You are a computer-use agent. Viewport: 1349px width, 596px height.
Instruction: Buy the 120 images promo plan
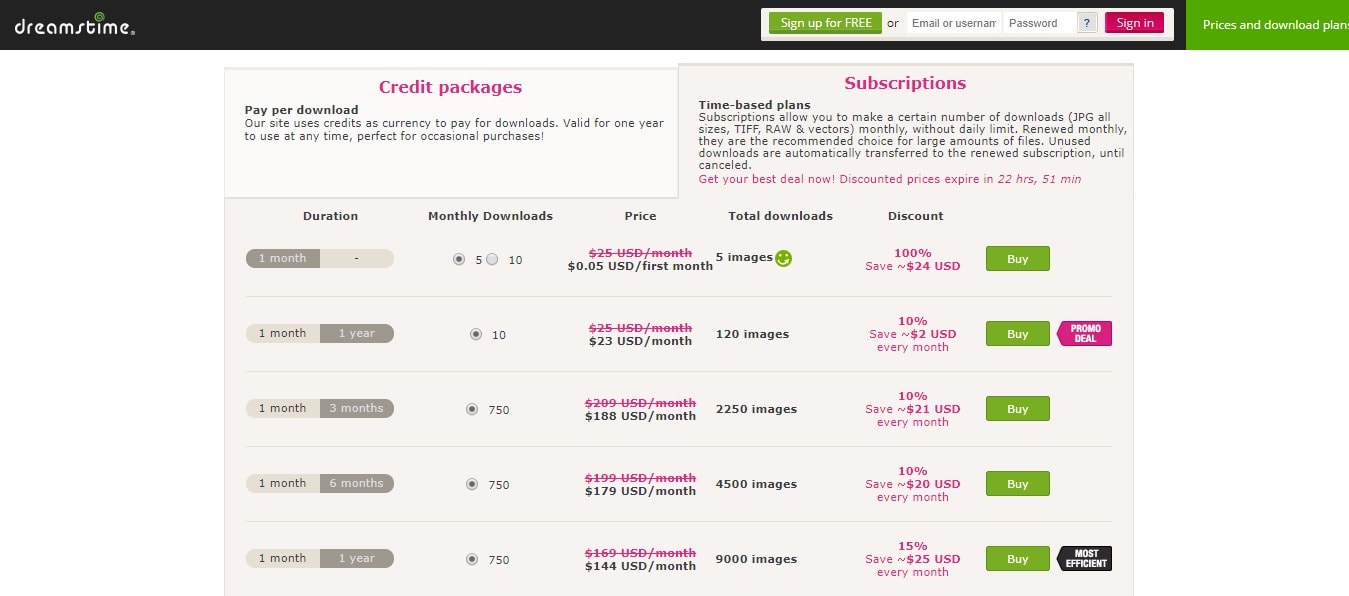pyautogui.click(x=1017, y=333)
